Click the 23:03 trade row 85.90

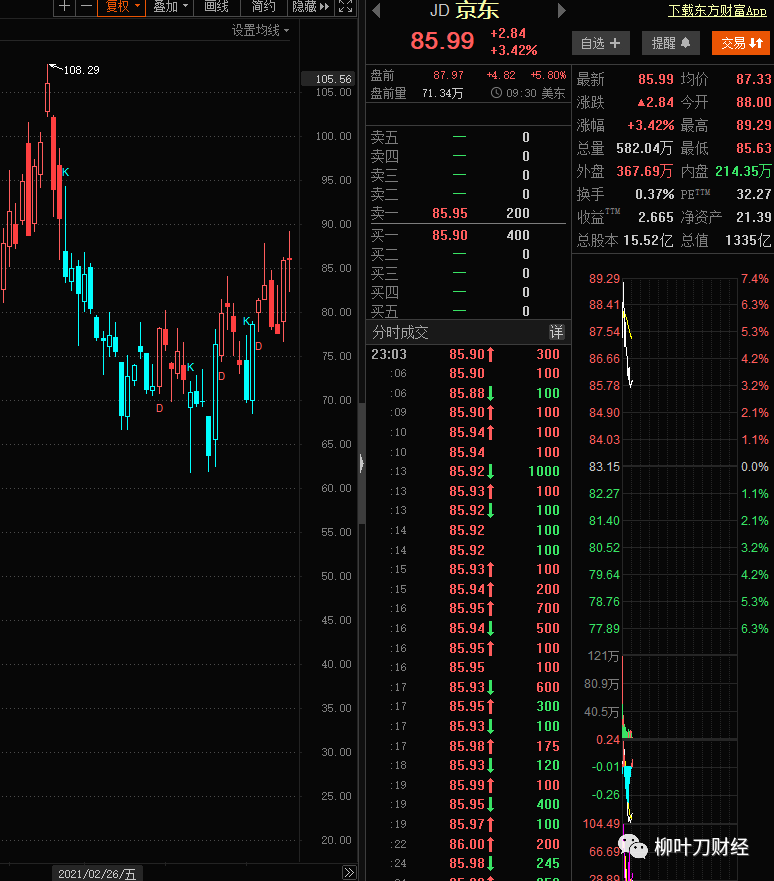pyautogui.click(x=467, y=354)
